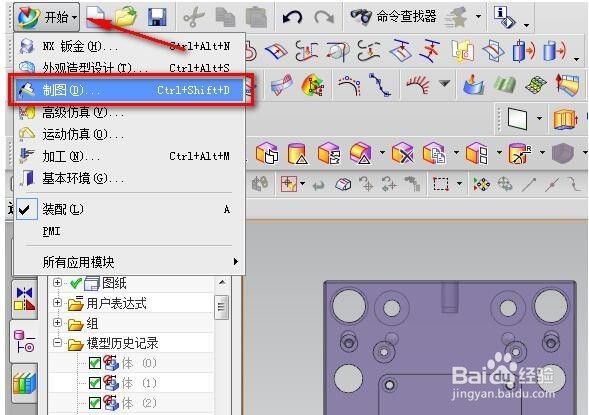Viewport: 589px width, 415px height.
Task: Uncheck the 体 (1) checkbox
Action: coord(95,383)
